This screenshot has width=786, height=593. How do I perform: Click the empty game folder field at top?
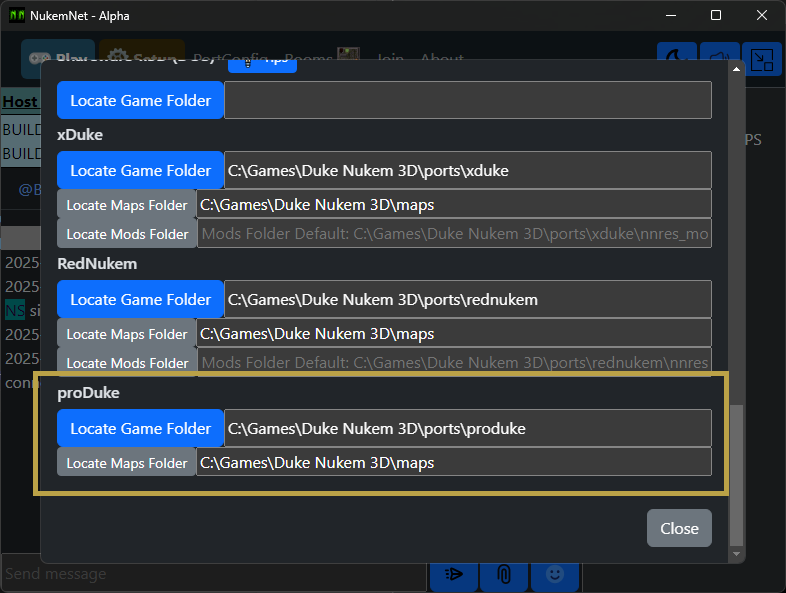tap(468, 100)
